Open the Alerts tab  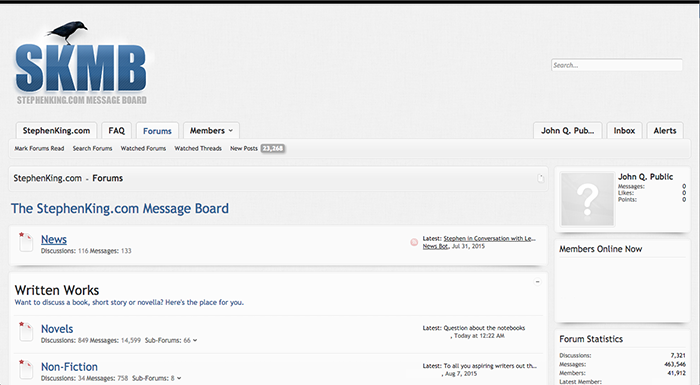[x=665, y=130]
